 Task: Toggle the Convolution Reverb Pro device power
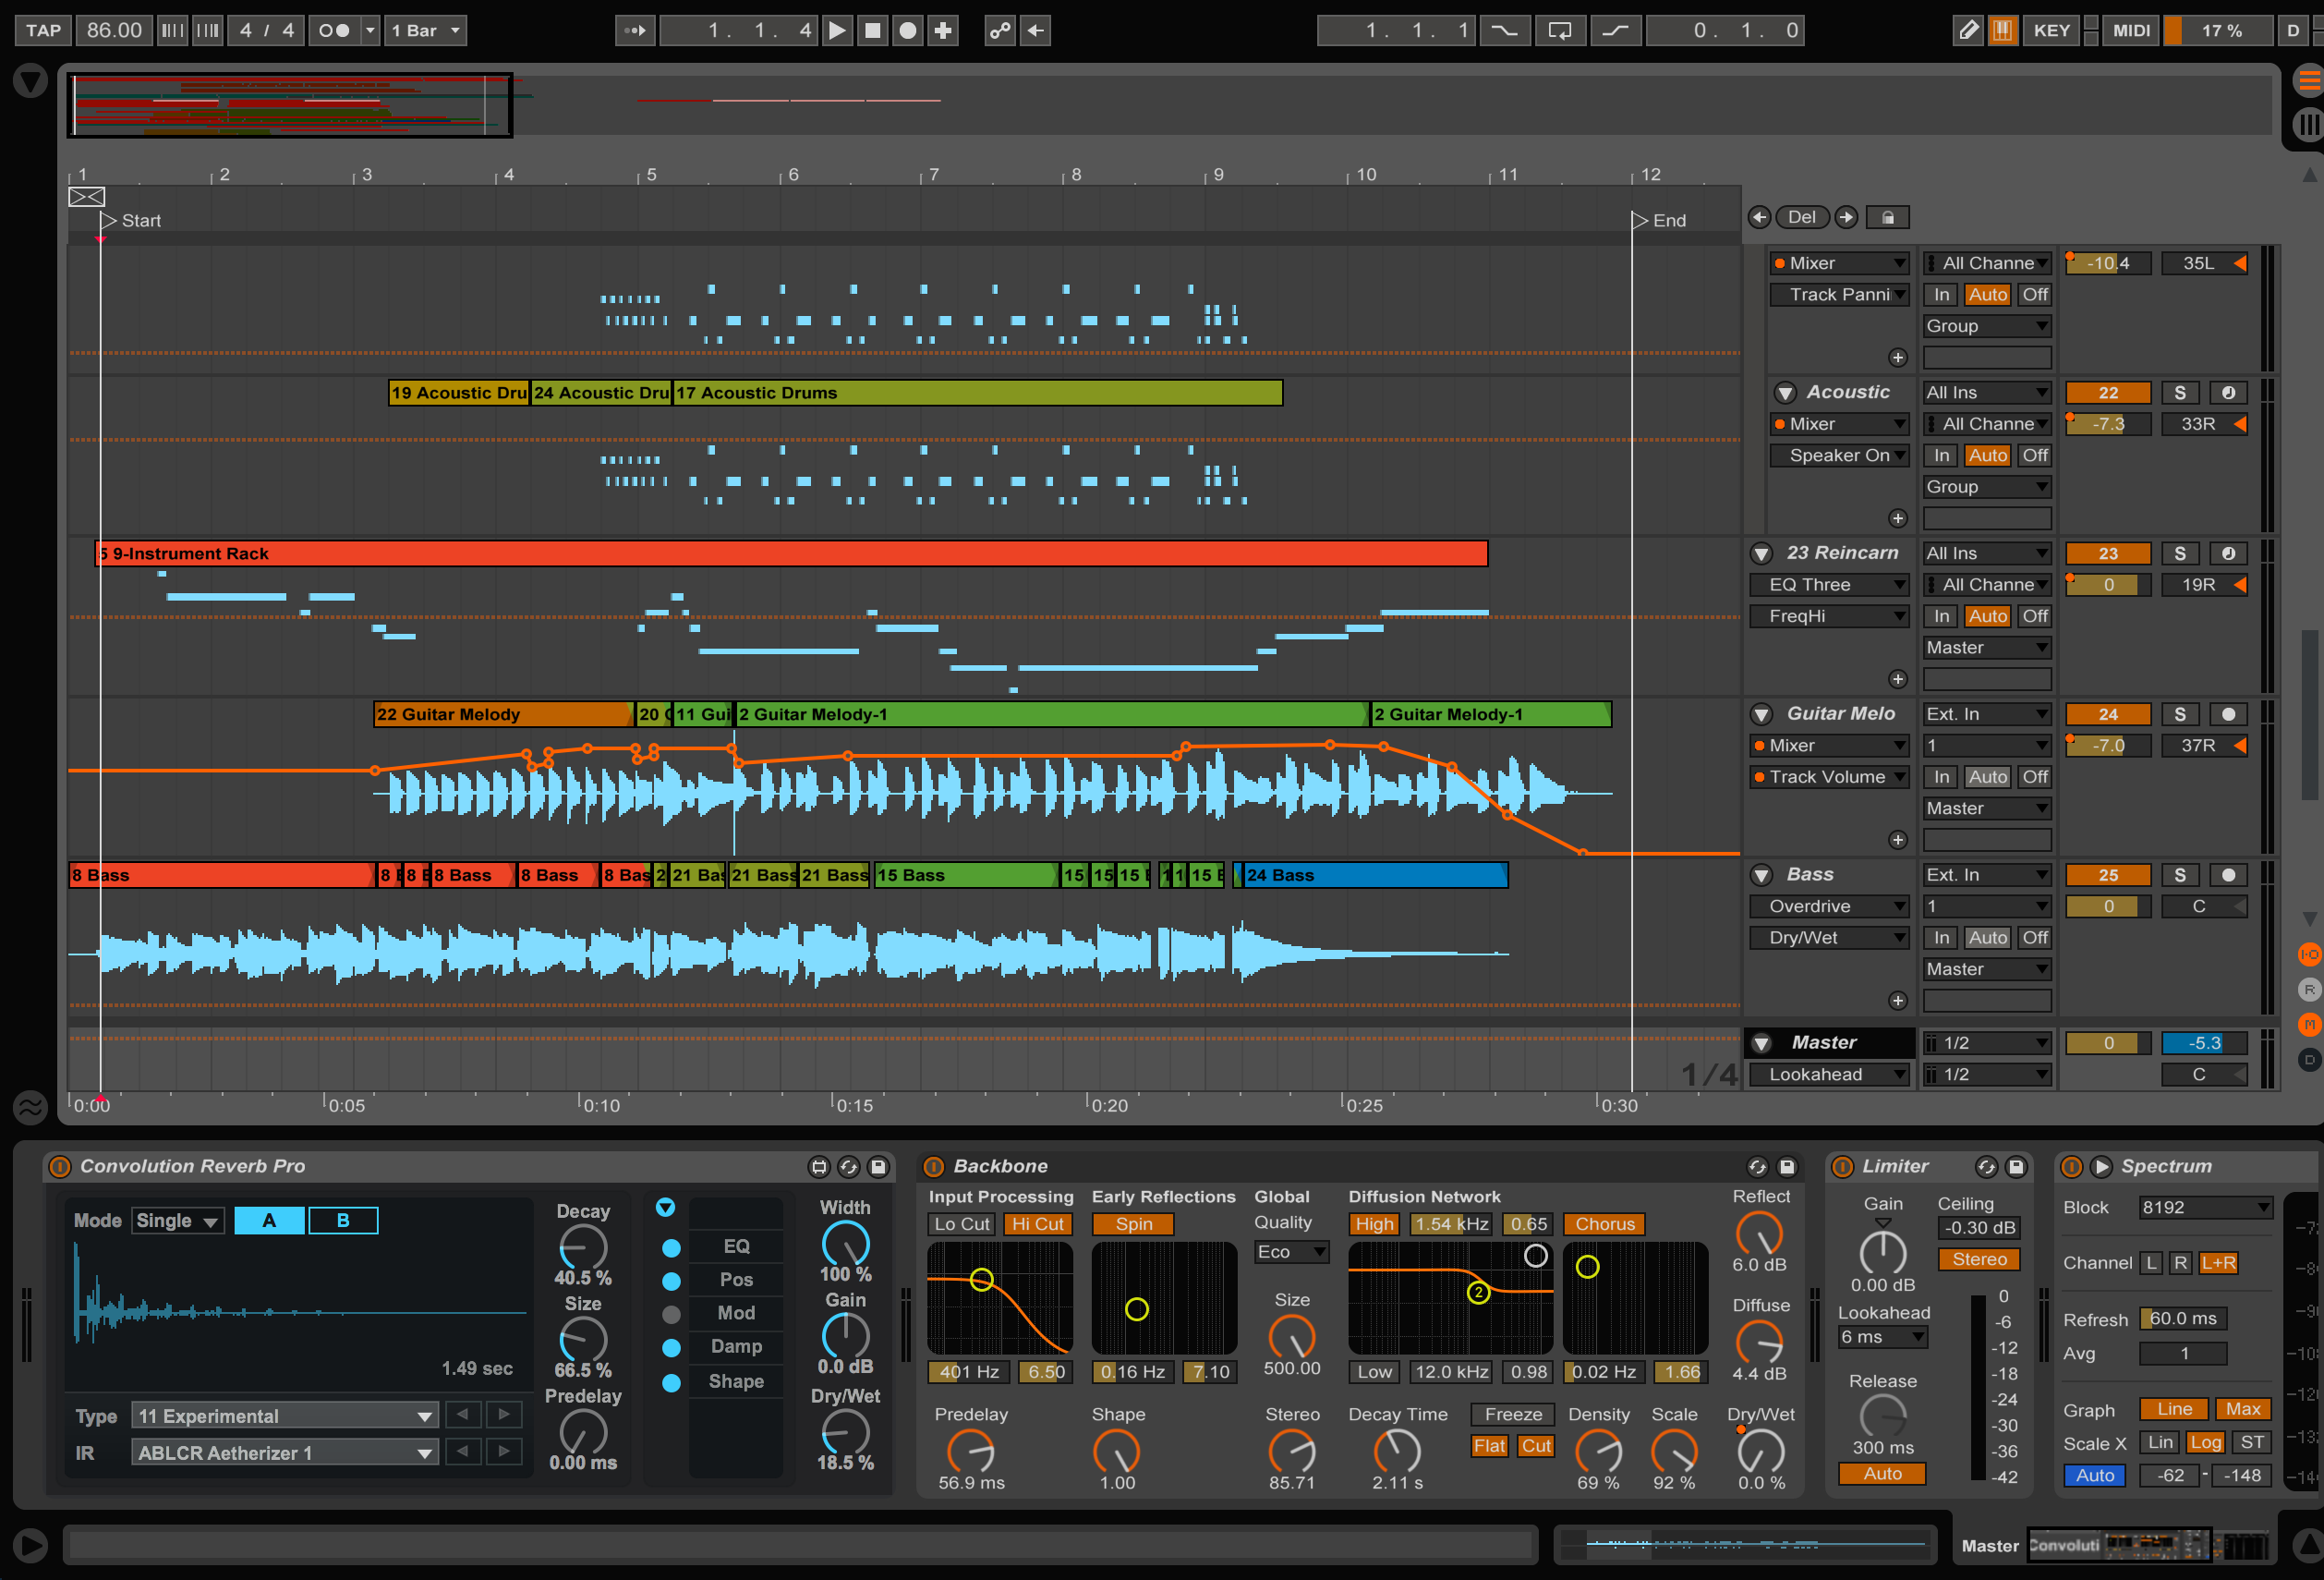pos(60,1166)
